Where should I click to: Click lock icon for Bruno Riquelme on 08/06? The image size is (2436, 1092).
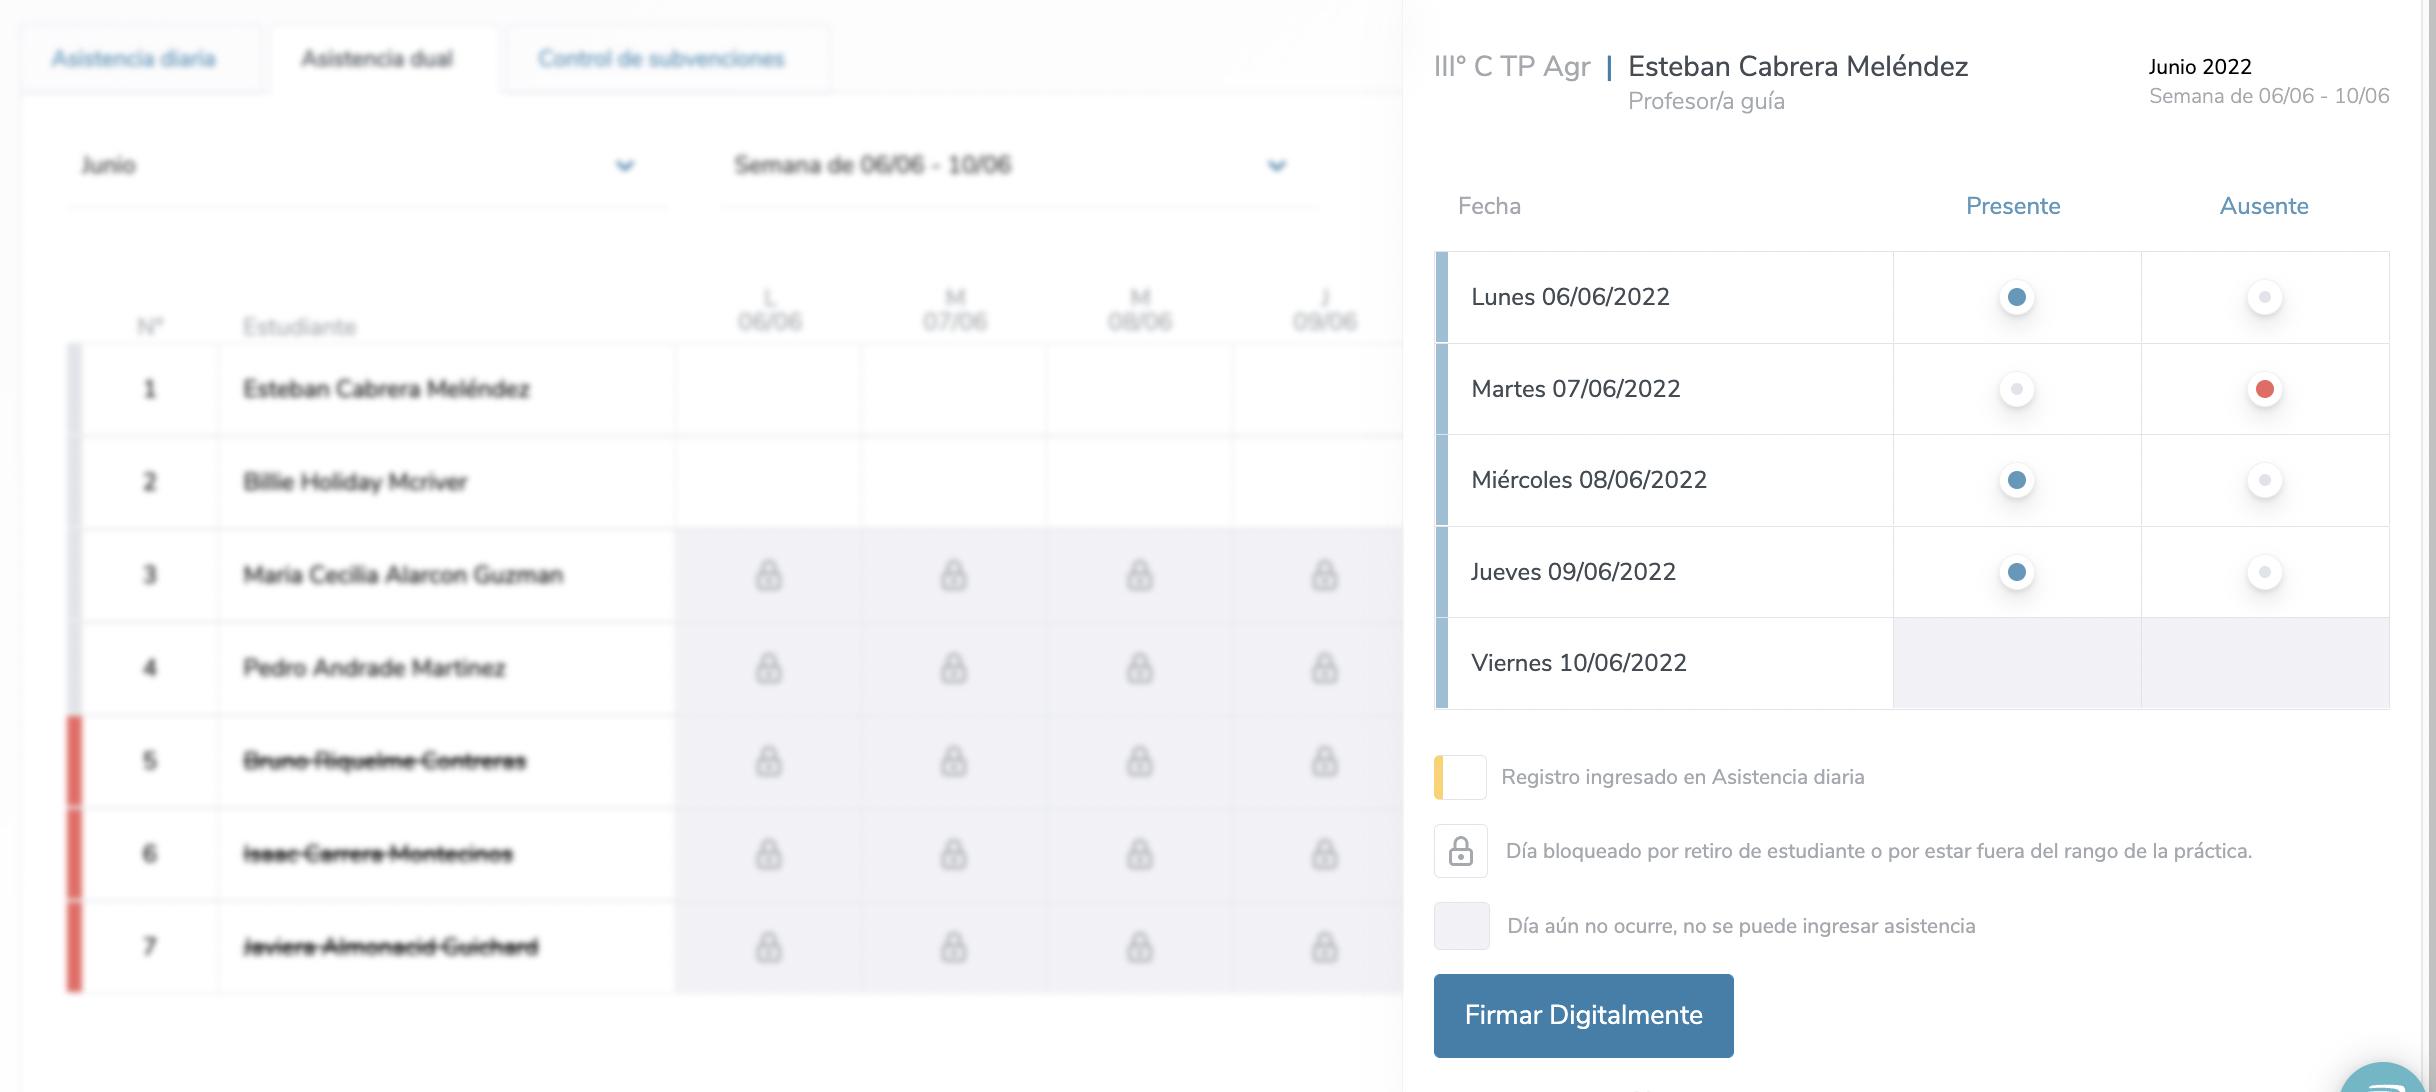(x=1139, y=761)
